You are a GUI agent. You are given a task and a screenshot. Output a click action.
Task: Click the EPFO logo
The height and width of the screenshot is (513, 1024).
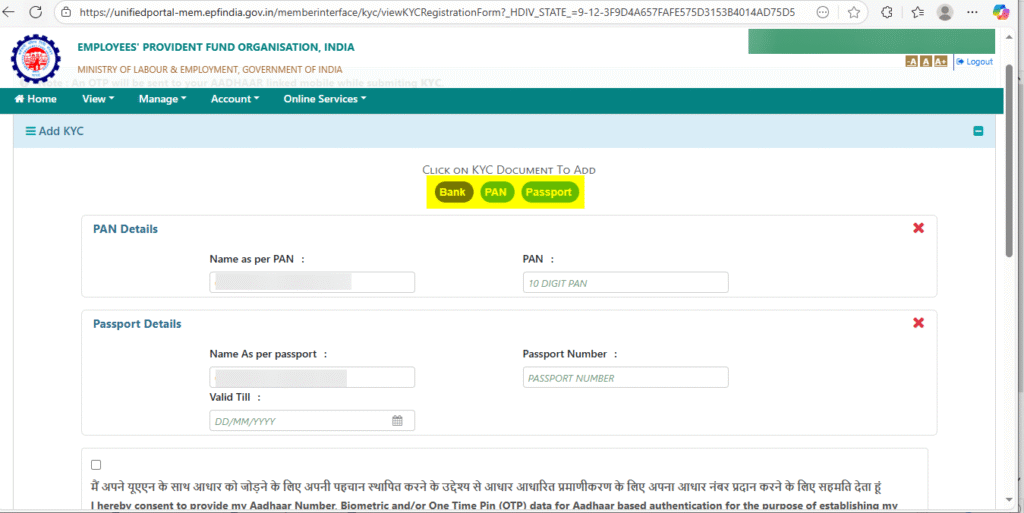coord(36,59)
